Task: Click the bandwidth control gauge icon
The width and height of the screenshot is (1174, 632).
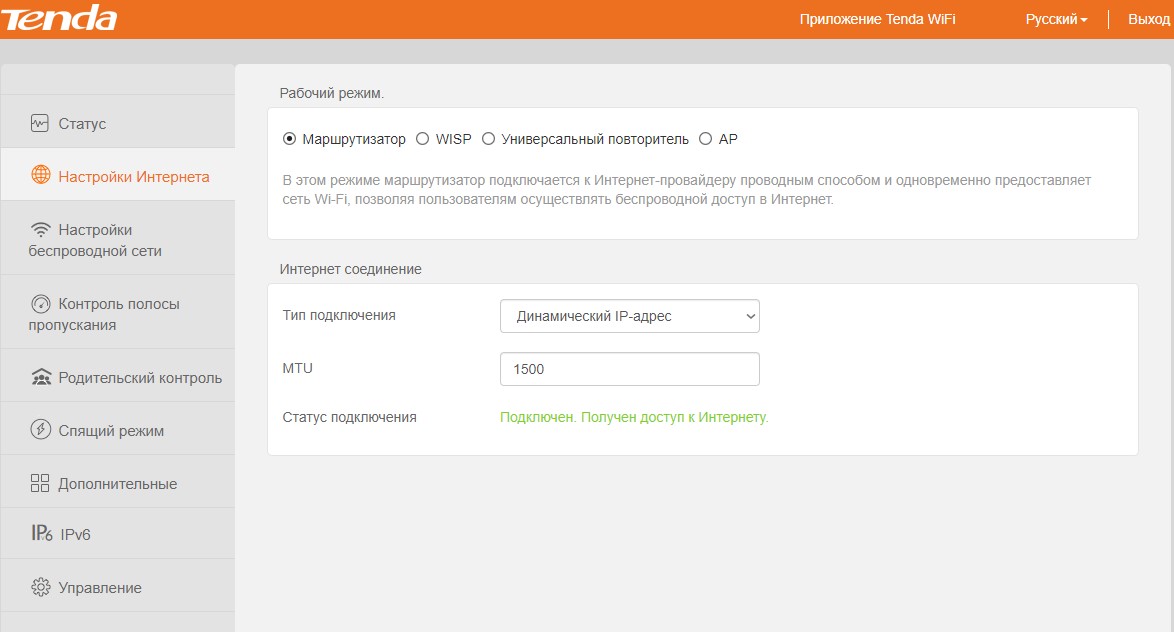Action: [40, 303]
